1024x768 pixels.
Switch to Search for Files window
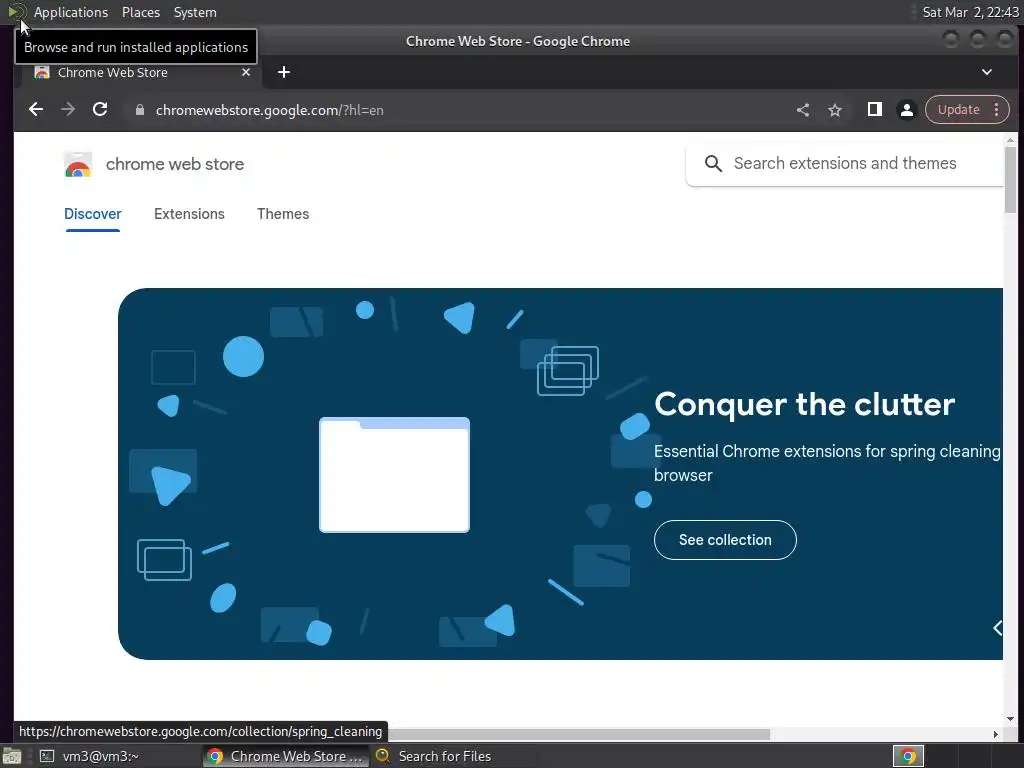[x=434, y=756]
